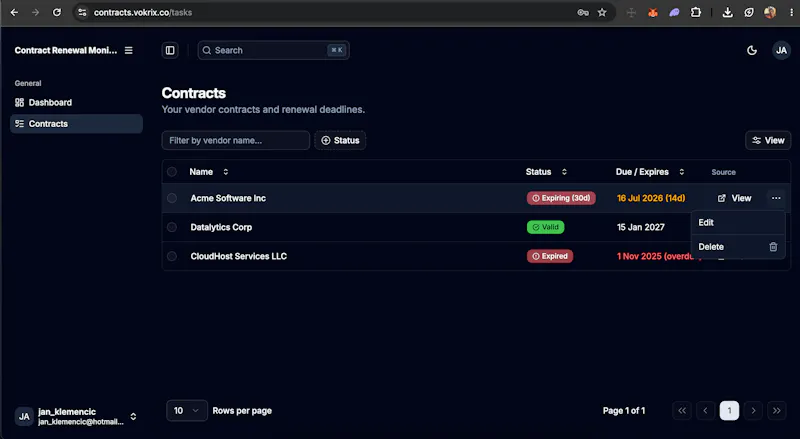Click the Expiring (30d) status badge
The width and height of the screenshot is (800, 439).
point(561,198)
